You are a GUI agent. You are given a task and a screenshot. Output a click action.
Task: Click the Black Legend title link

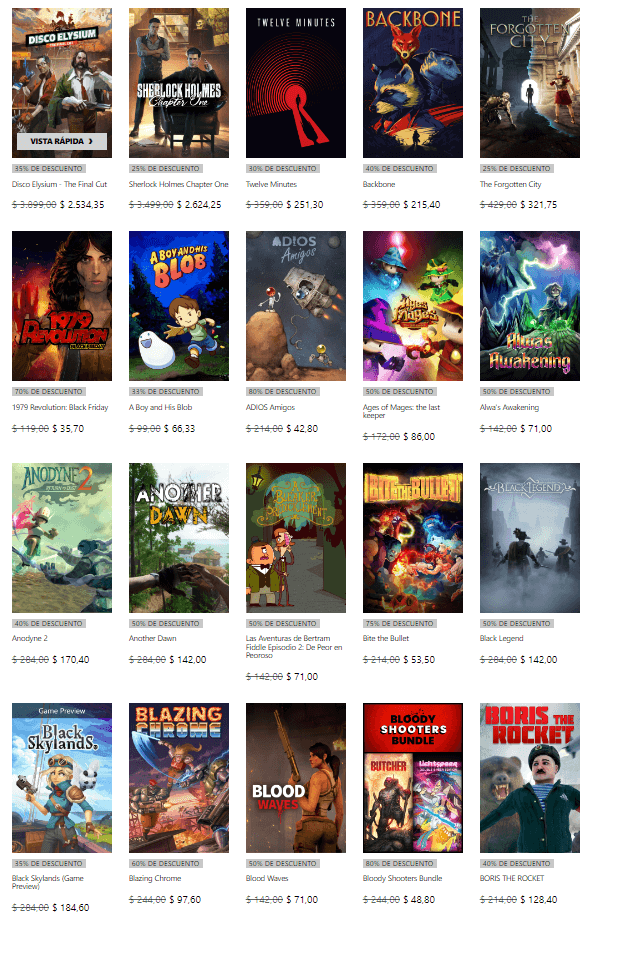501,638
